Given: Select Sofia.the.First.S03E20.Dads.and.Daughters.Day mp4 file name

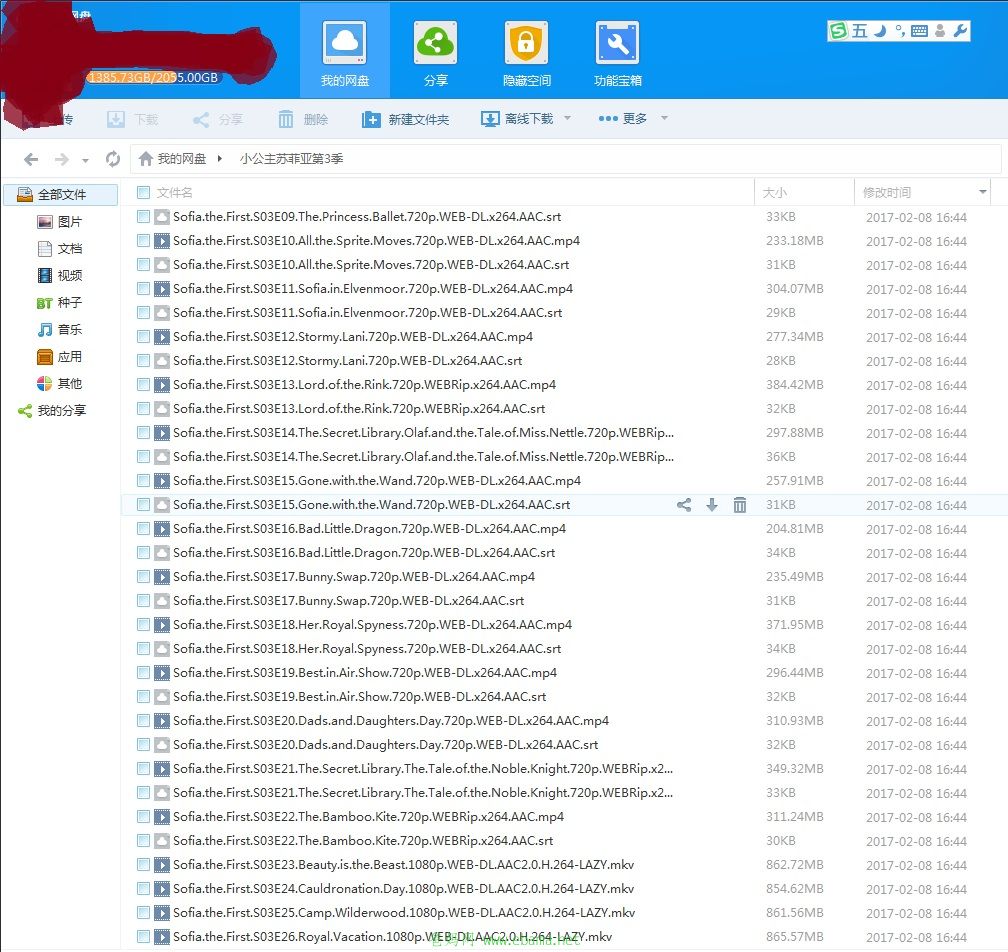Looking at the screenshot, I should (391, 721).
